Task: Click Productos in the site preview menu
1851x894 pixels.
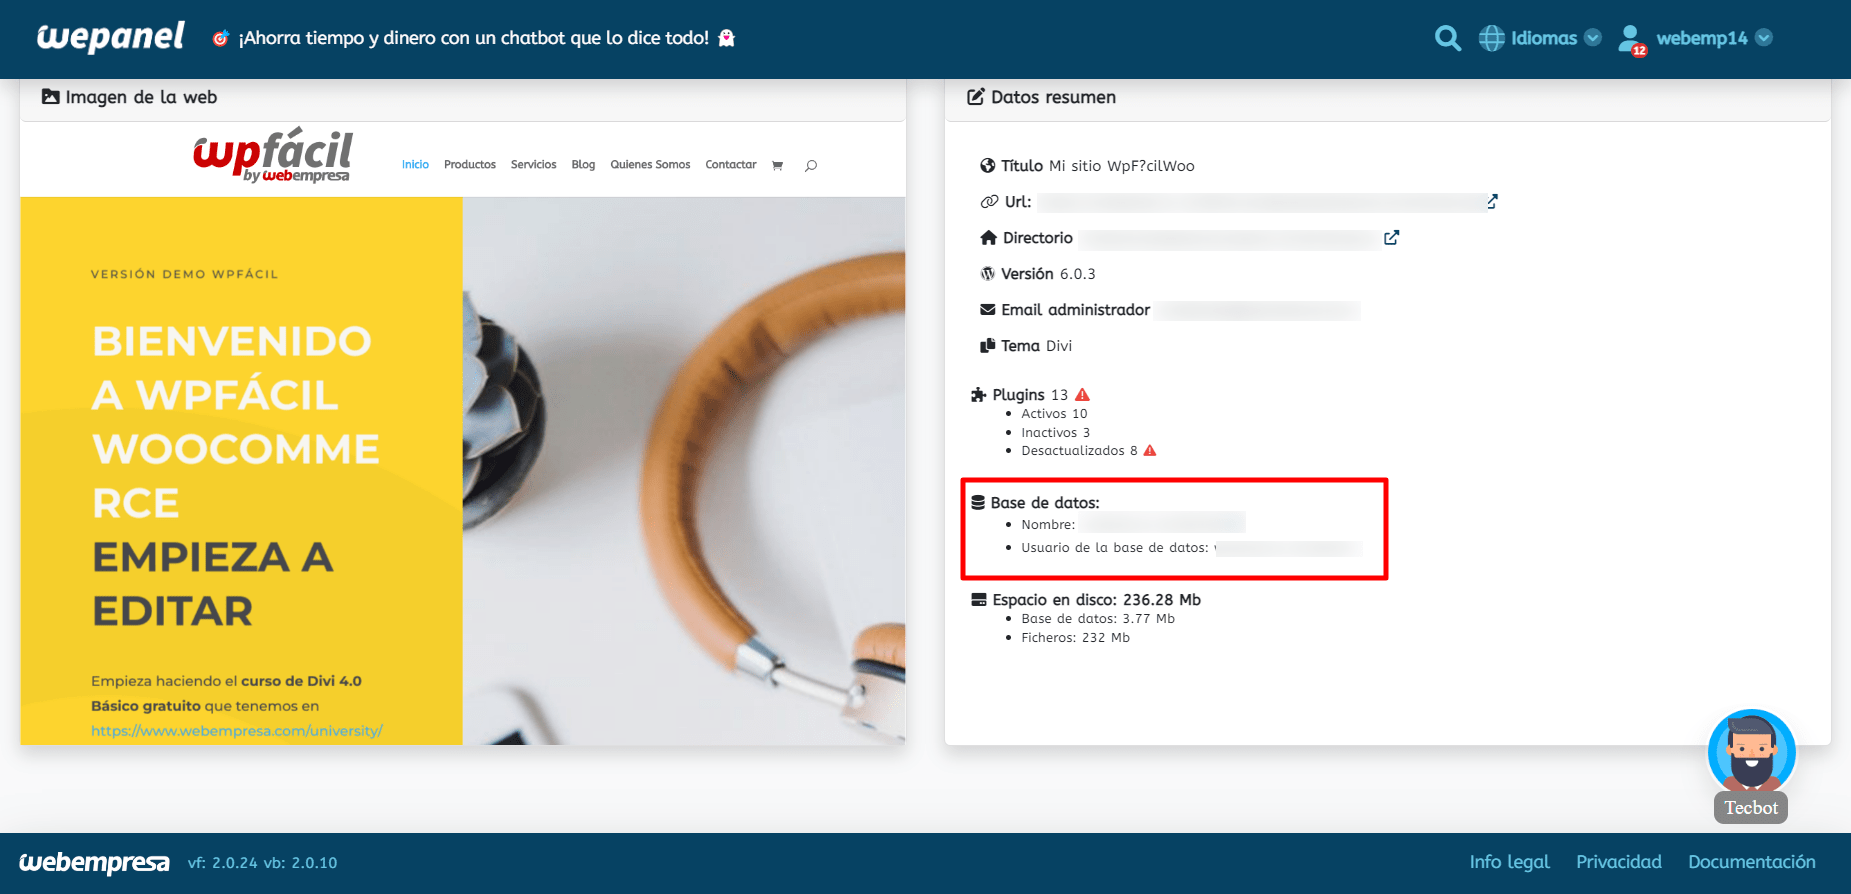Action: point(470,164)
